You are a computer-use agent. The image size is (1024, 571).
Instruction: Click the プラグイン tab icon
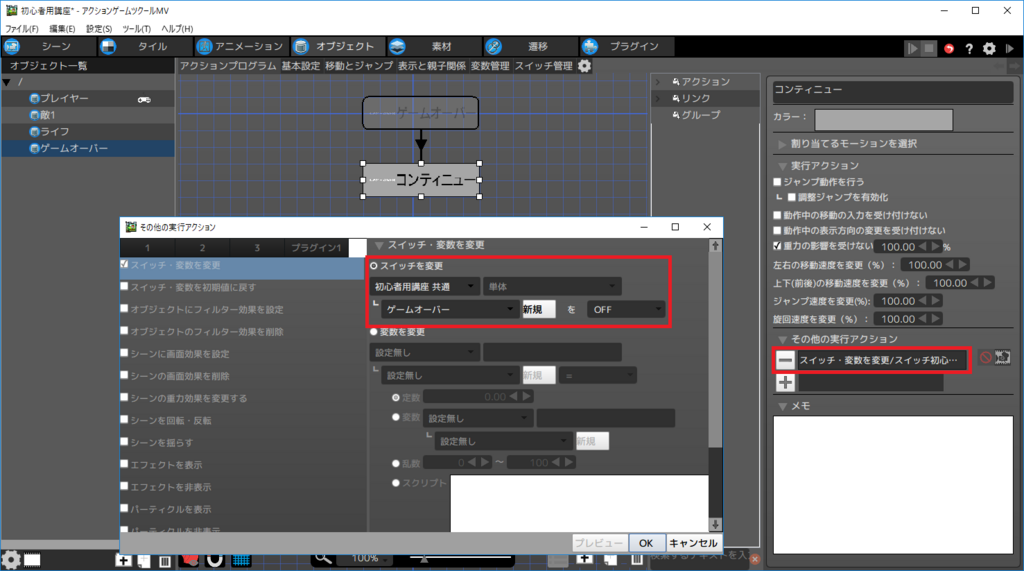pyautogui.click(x=590, y=46)
